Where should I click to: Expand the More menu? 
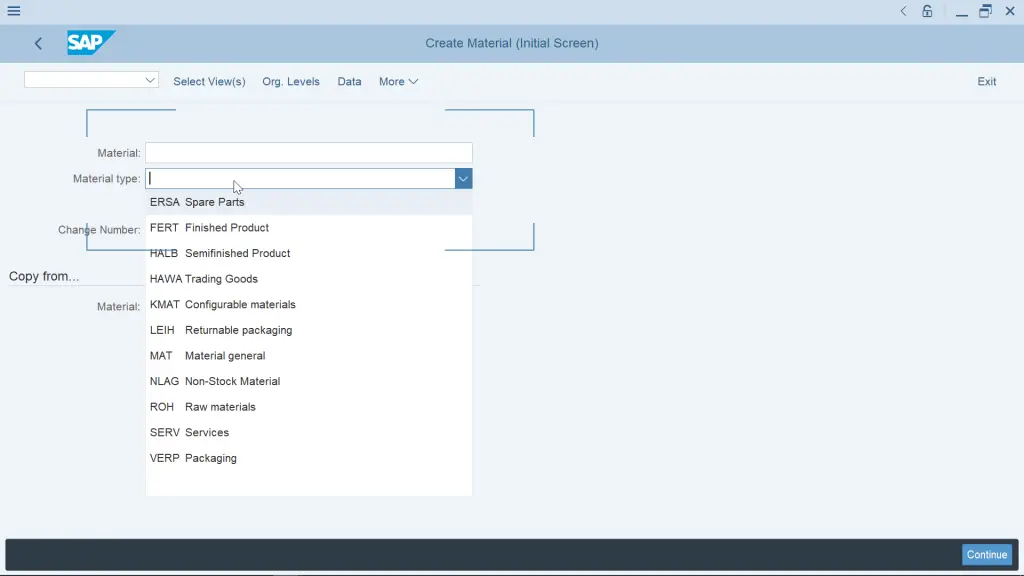tap(398, 81)
